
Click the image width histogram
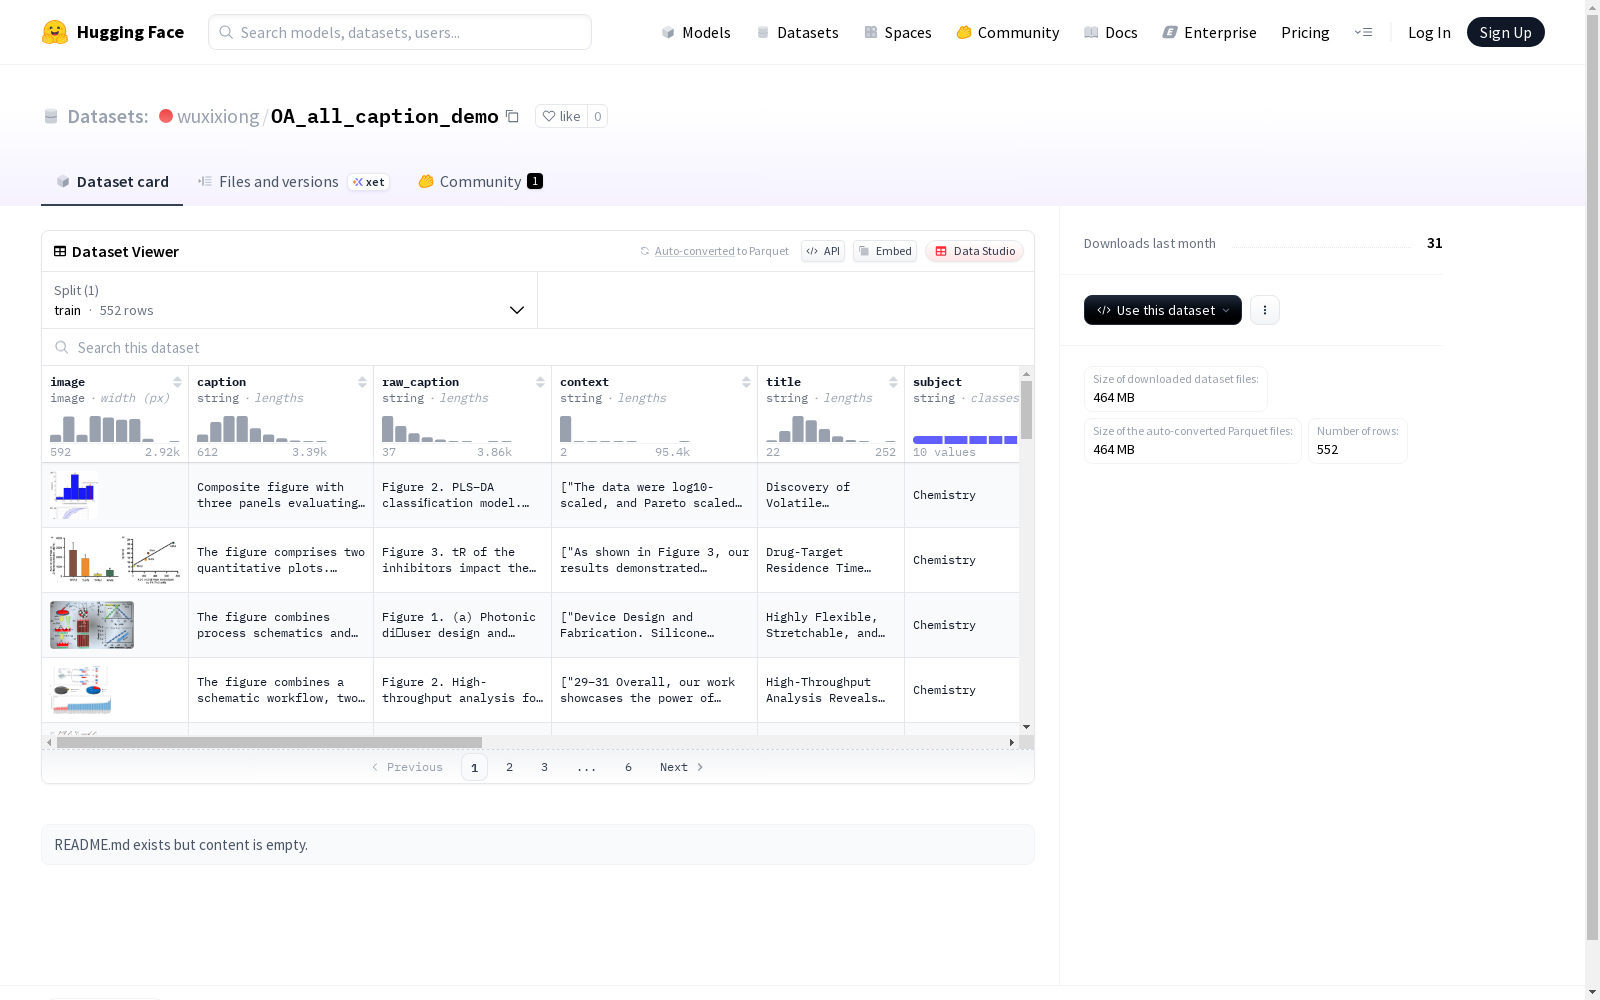pos(115,428)
